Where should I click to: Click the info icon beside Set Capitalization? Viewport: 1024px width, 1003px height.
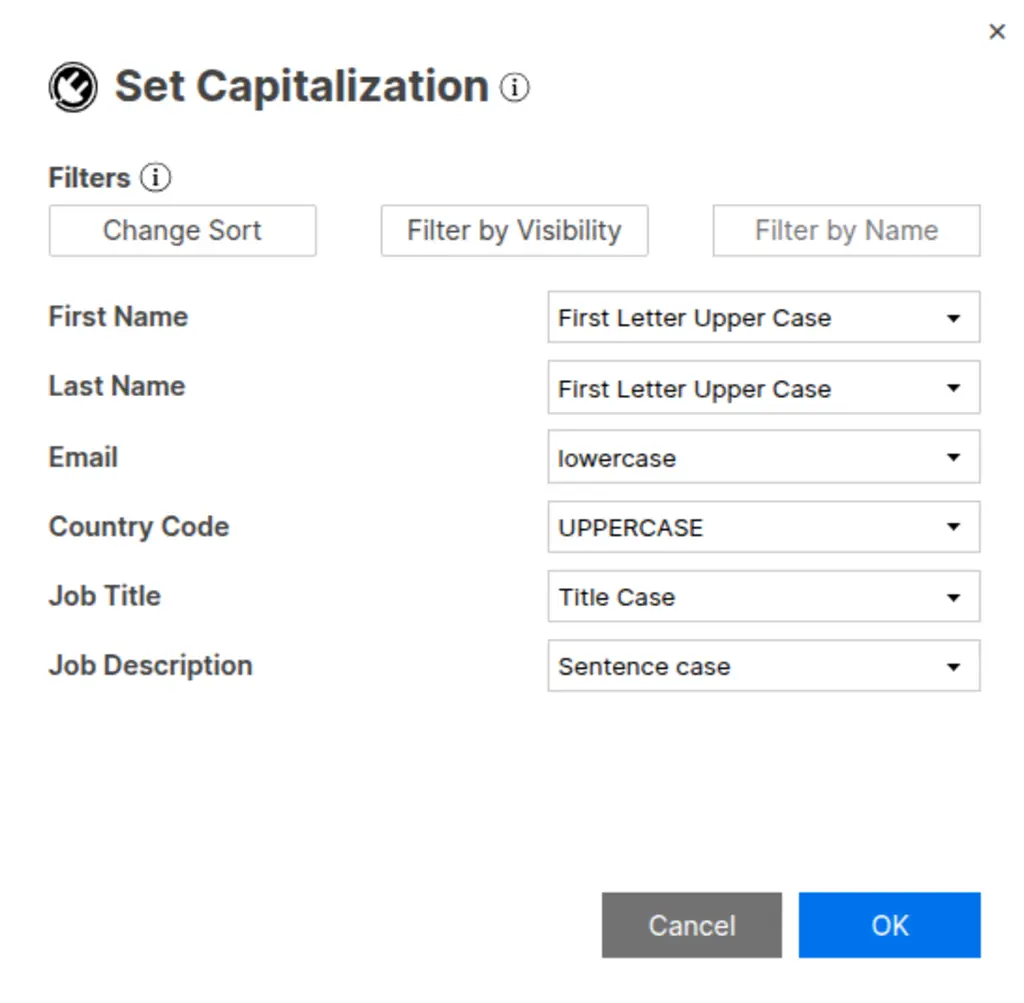pos(515,88)
